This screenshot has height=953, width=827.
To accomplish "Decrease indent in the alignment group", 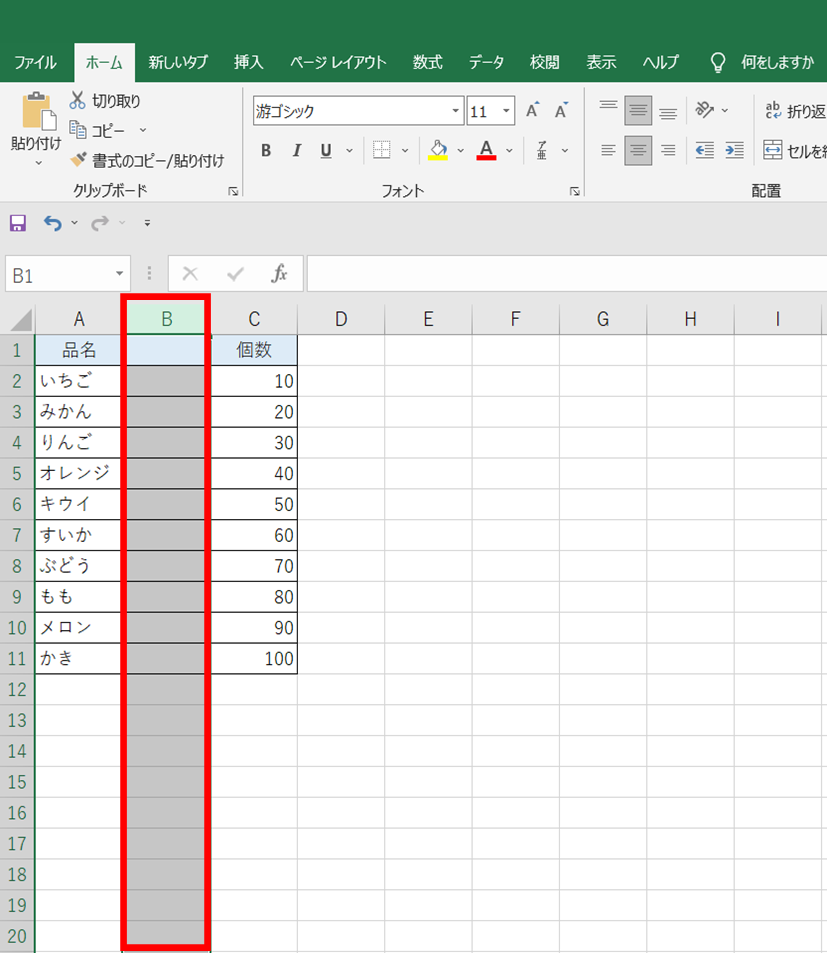I will pyautogui.click(x=704, y=150).
